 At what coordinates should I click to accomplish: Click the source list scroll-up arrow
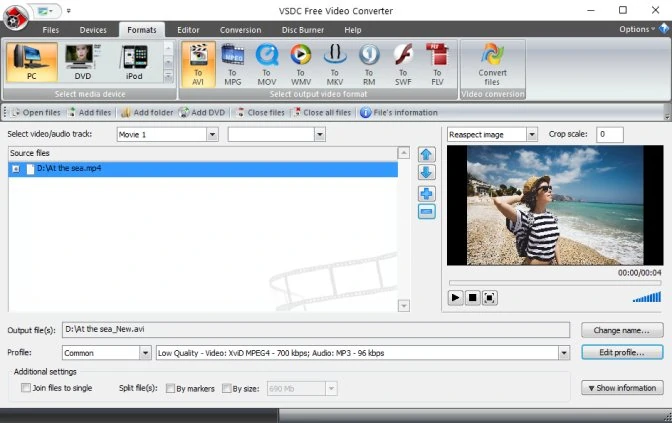(403, 153)
